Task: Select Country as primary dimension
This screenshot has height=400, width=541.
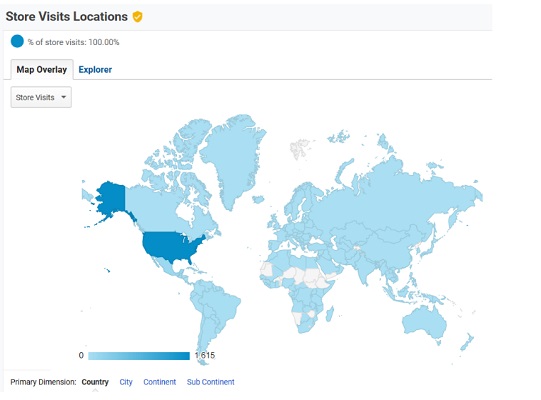Action: point(95,382)
